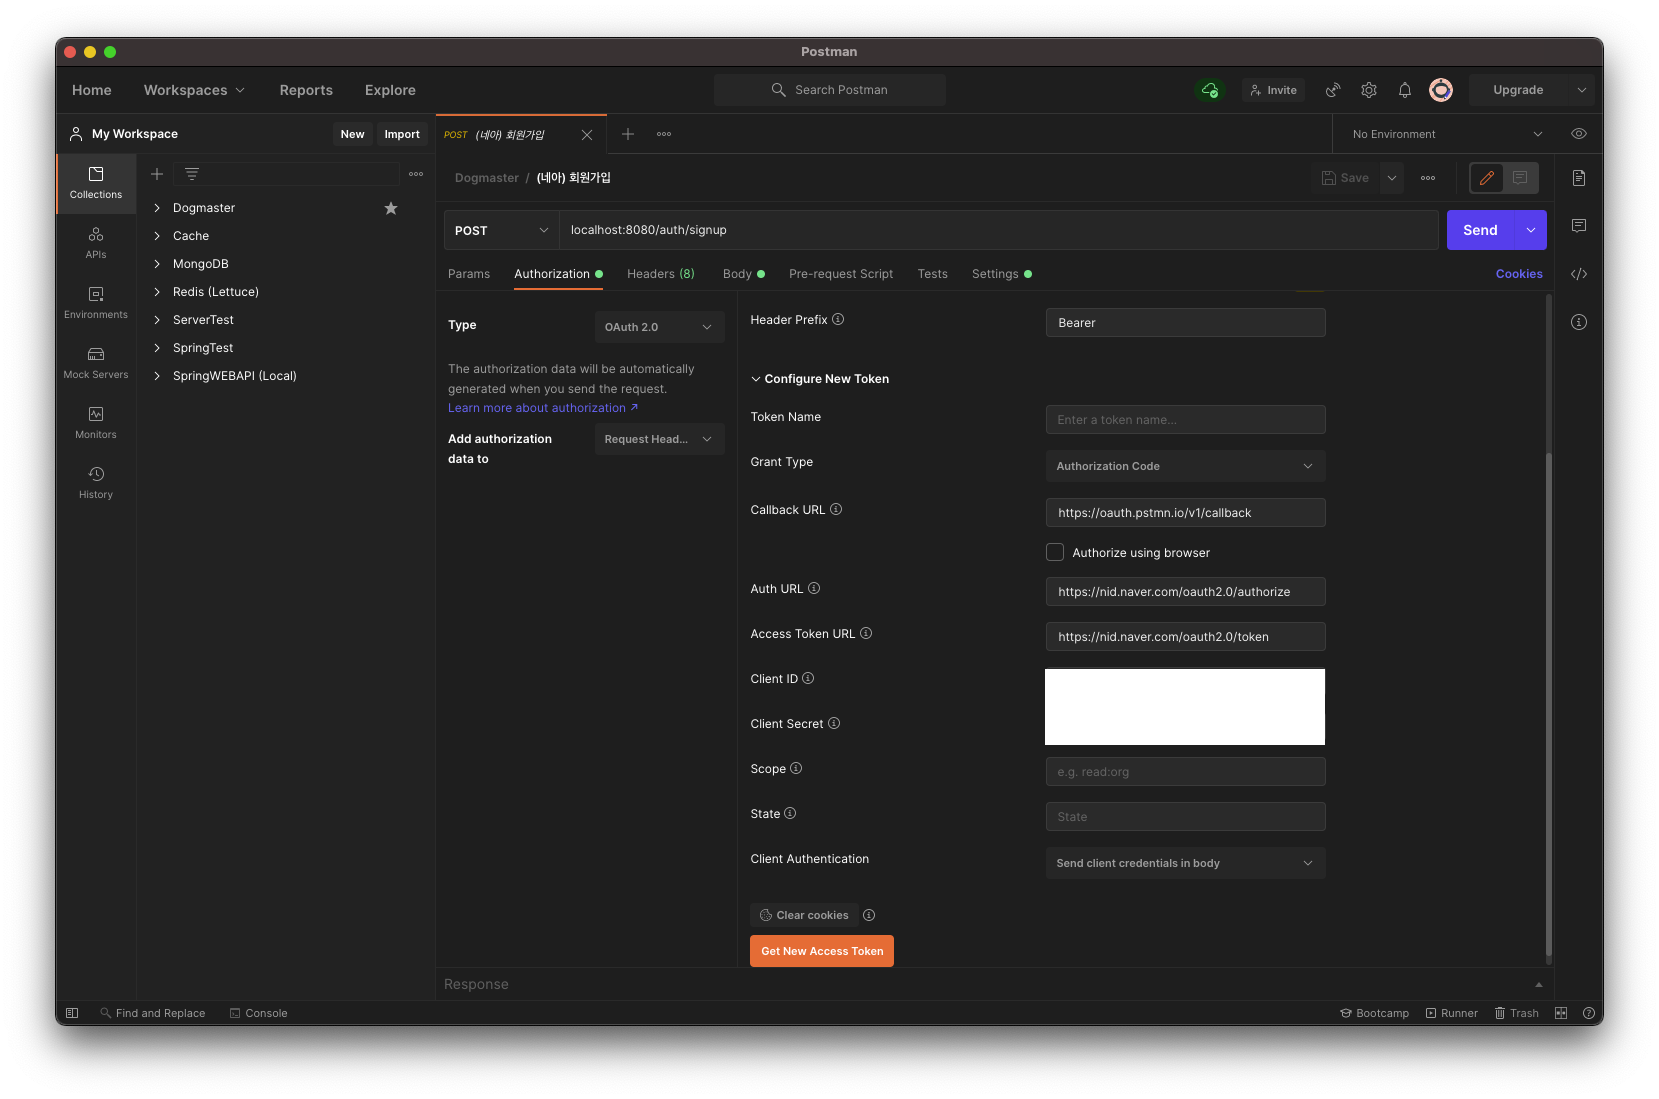Image resolution: width=1659 pixels, height=1099 pixels.
Task: Open the Monitors sidebar panel
Action: coord(96,423)
